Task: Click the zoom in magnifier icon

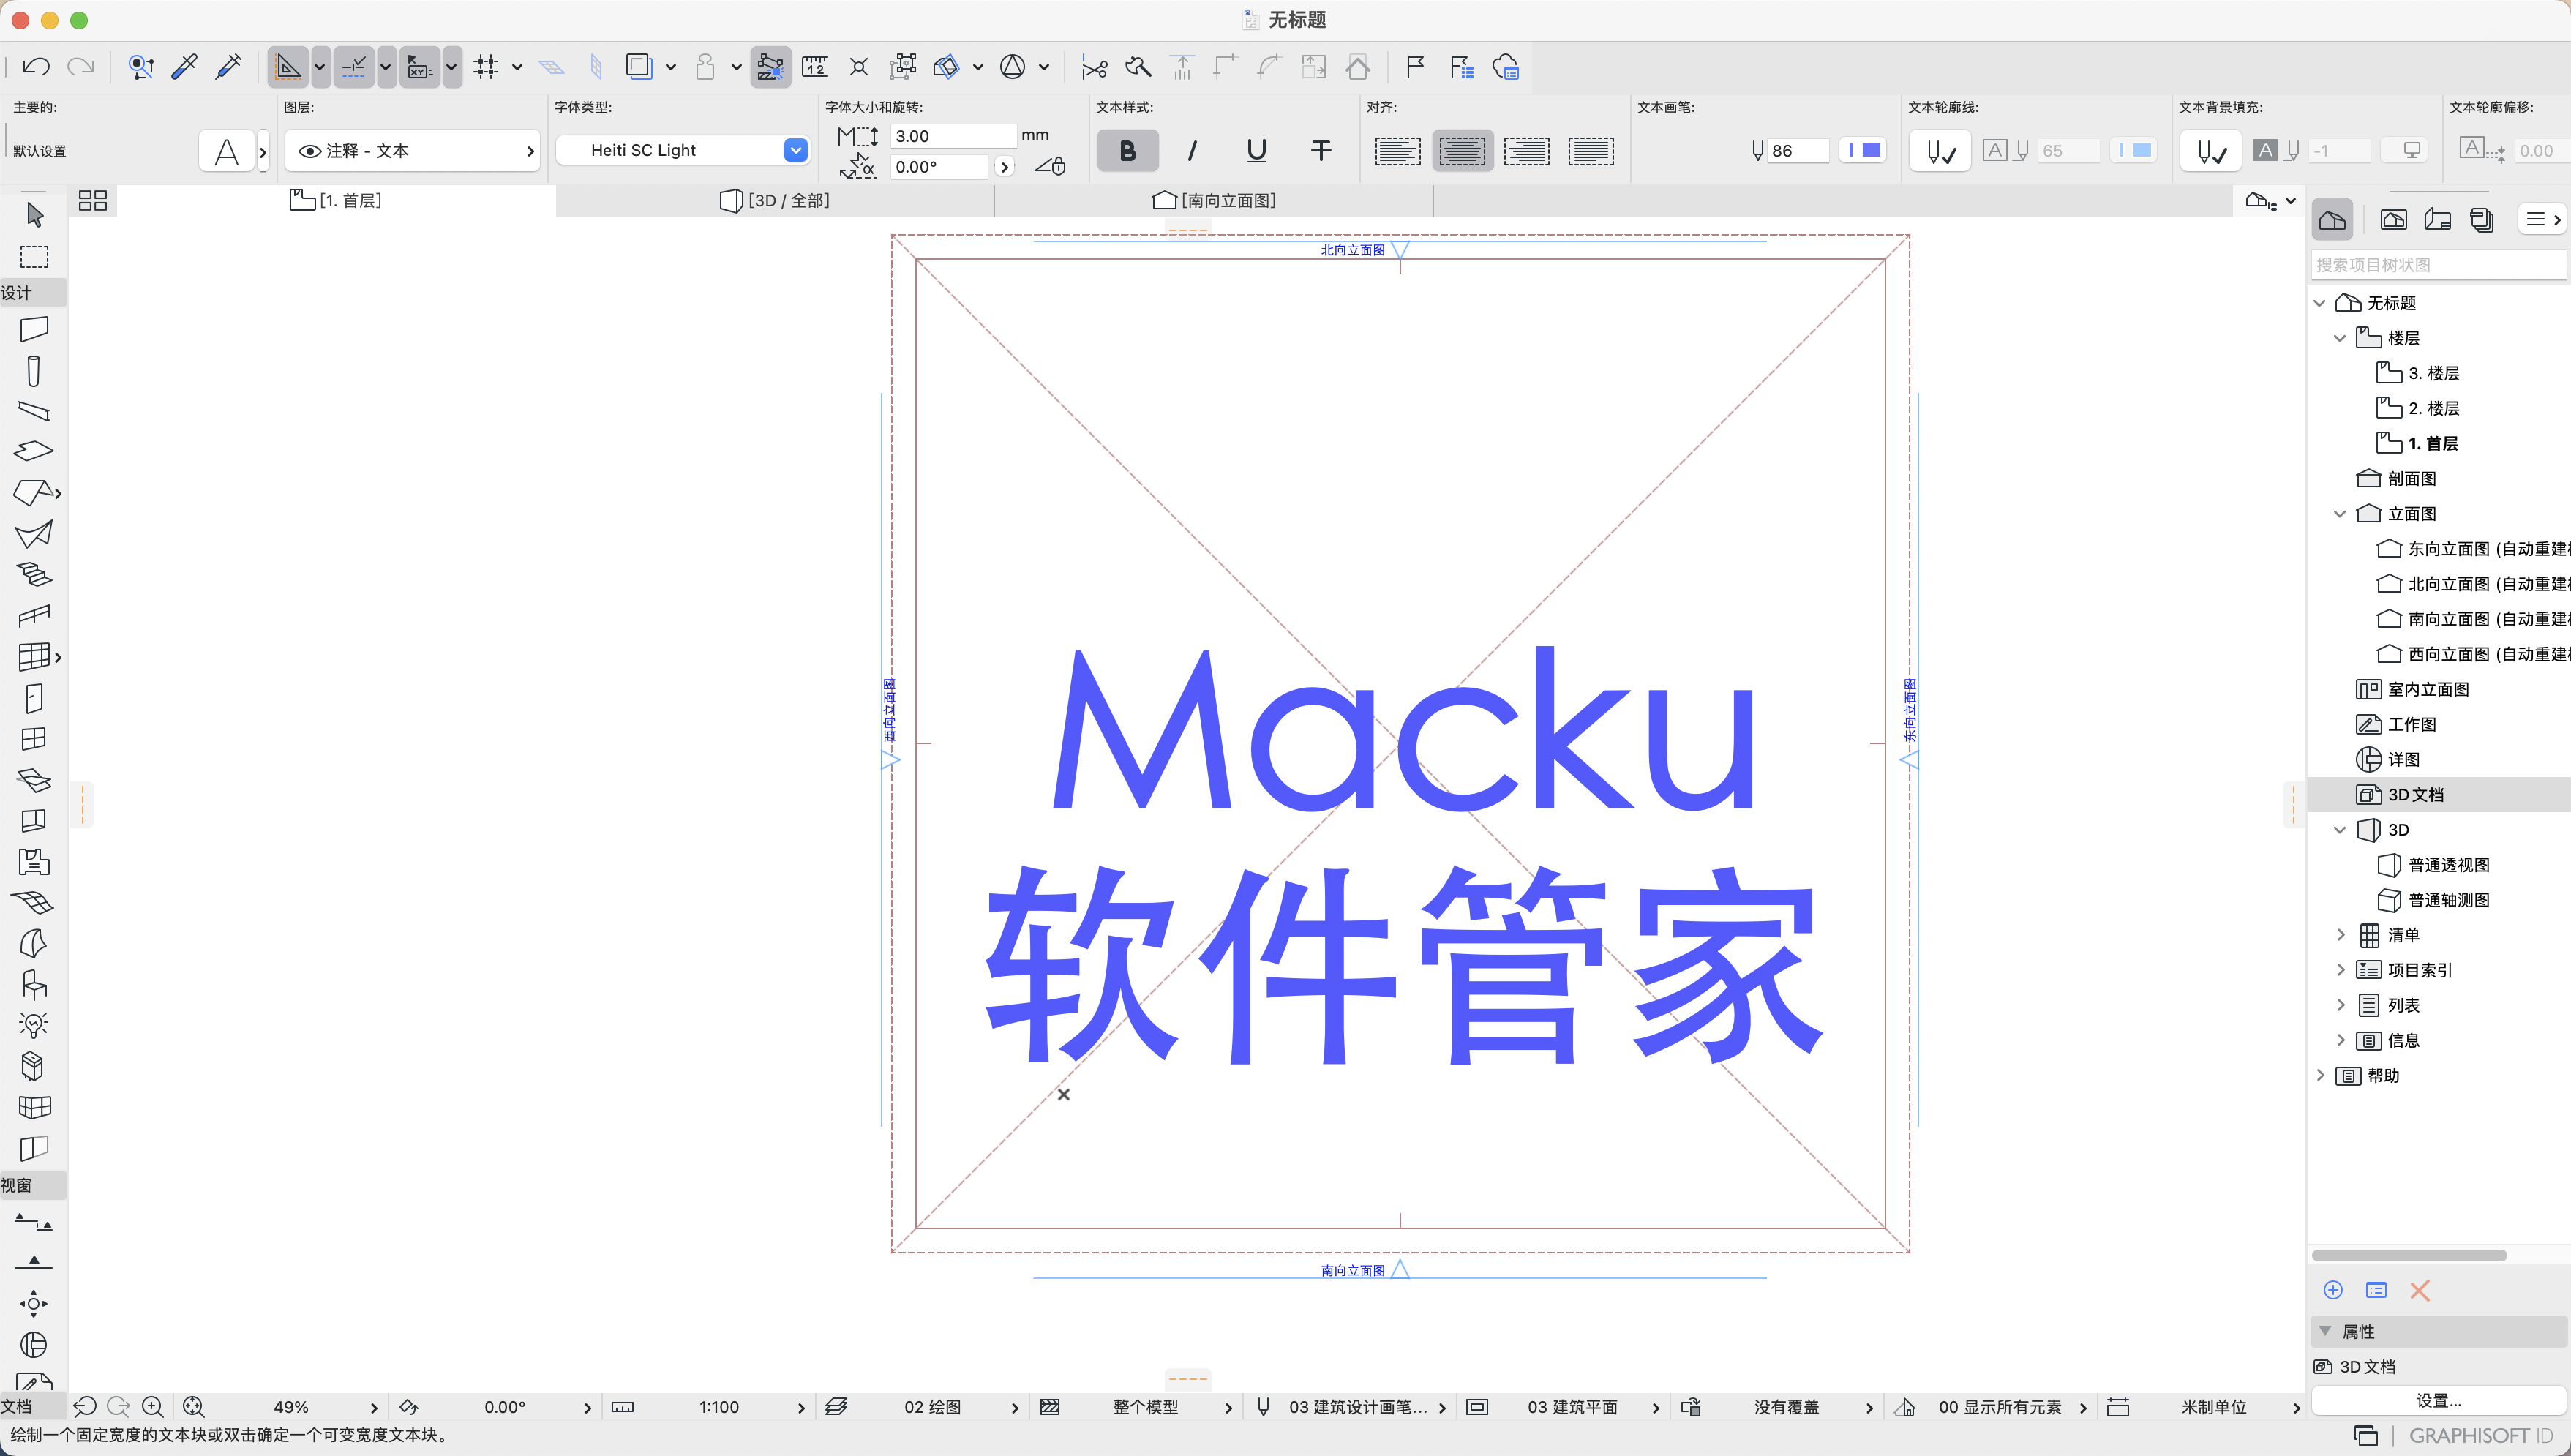Action: (x=153, y=1407)
